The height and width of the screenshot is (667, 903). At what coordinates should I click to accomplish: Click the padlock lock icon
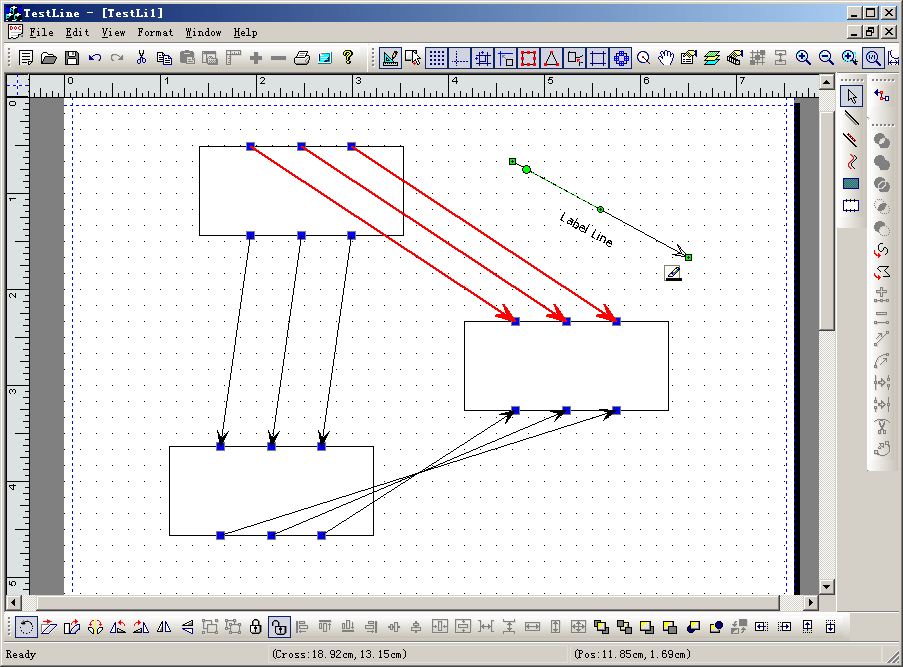click(x=256, y=627)
